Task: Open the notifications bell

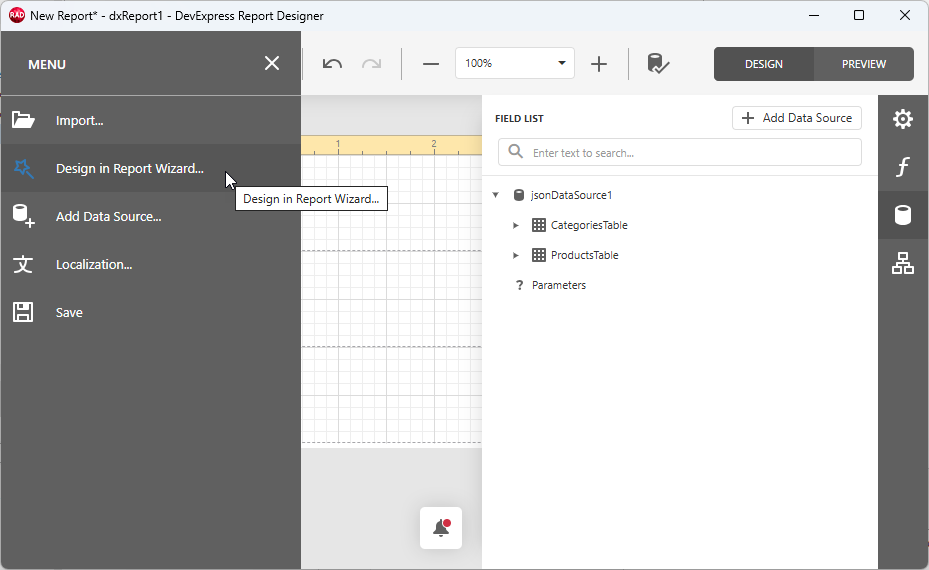Action: (441, 528)
